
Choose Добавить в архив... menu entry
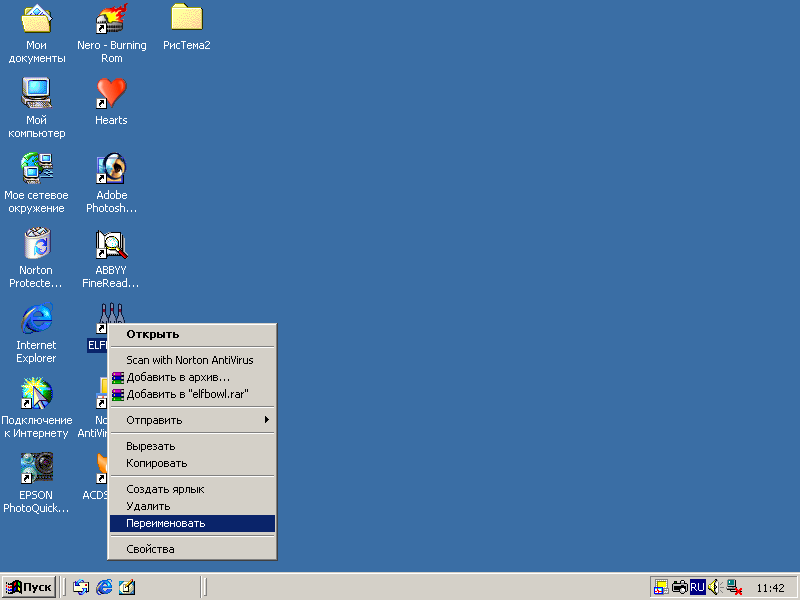(192, 378)
